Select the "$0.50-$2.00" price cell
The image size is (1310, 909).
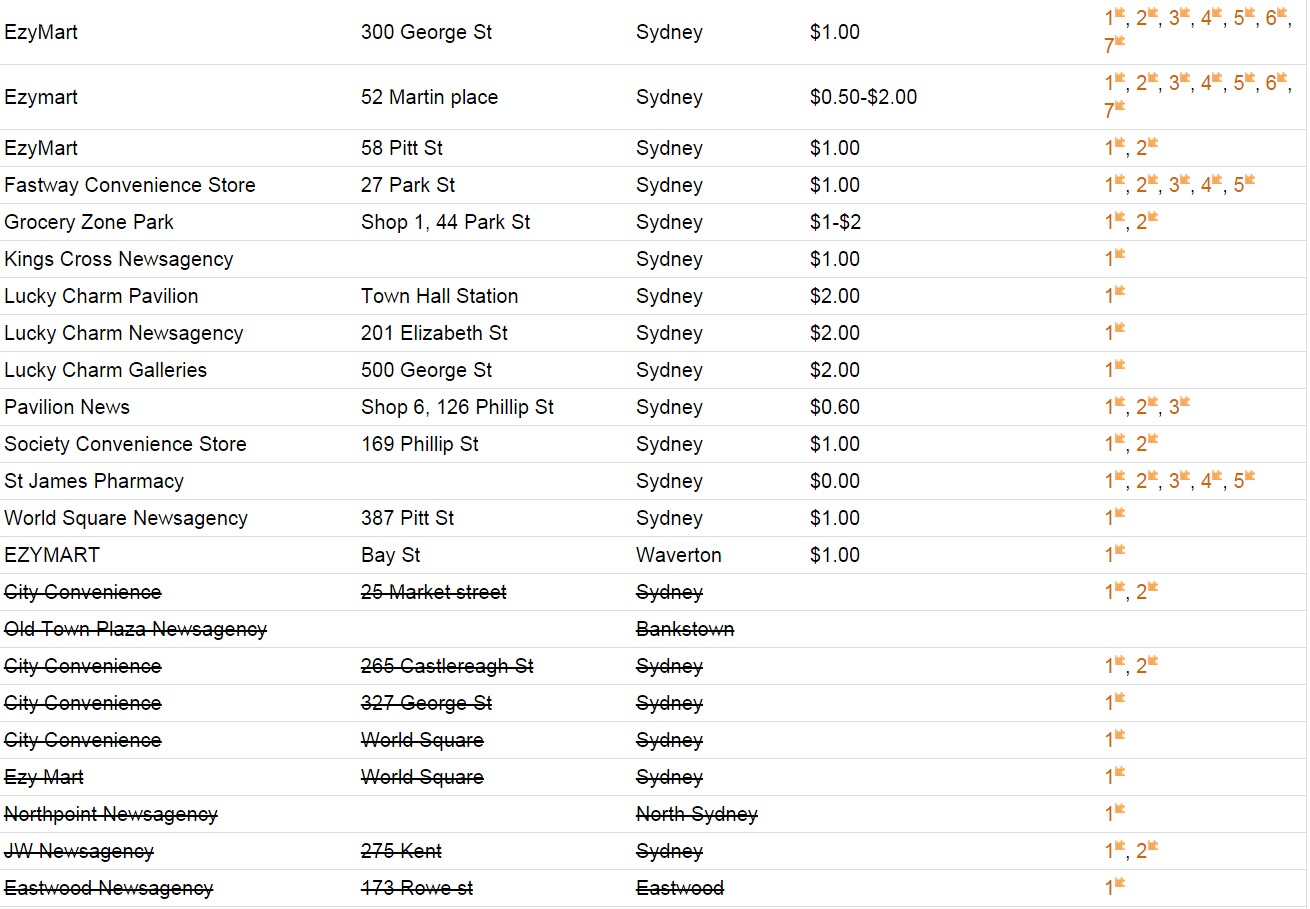coord(864,97)
